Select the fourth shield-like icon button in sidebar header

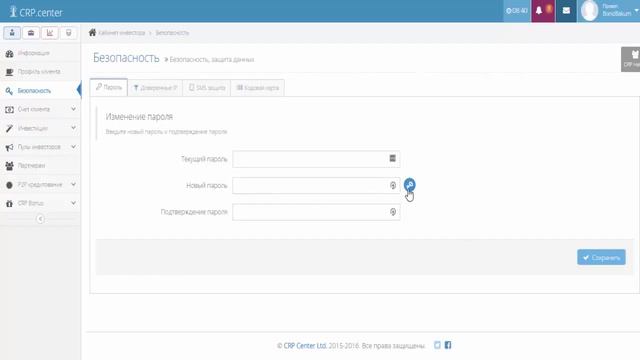tap(68, 33)
